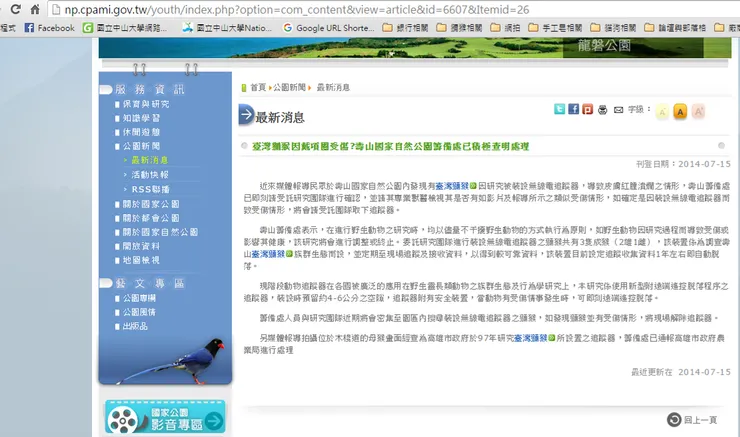
Task: Go to browser home page icon
Action: coord(35,9)
